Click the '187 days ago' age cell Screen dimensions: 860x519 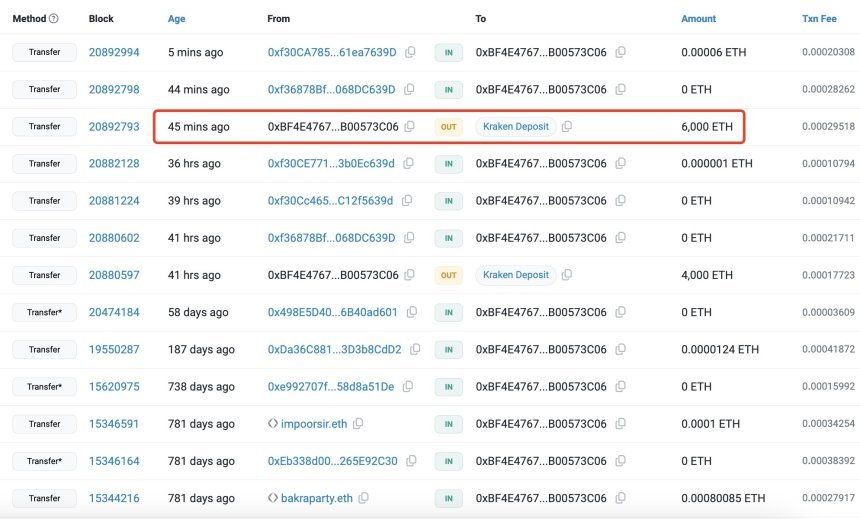pyautogui.click(x=201, y=349)
